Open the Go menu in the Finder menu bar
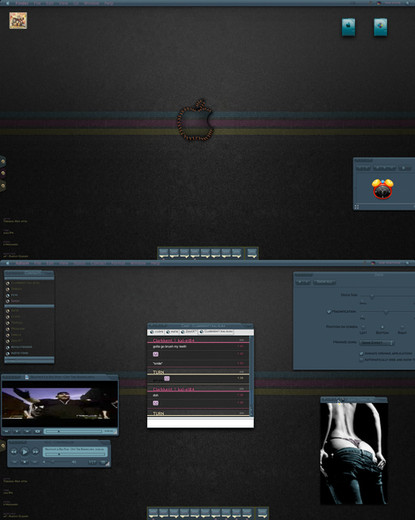The width and height of the screenshot is (415, 520). [76, 3]
